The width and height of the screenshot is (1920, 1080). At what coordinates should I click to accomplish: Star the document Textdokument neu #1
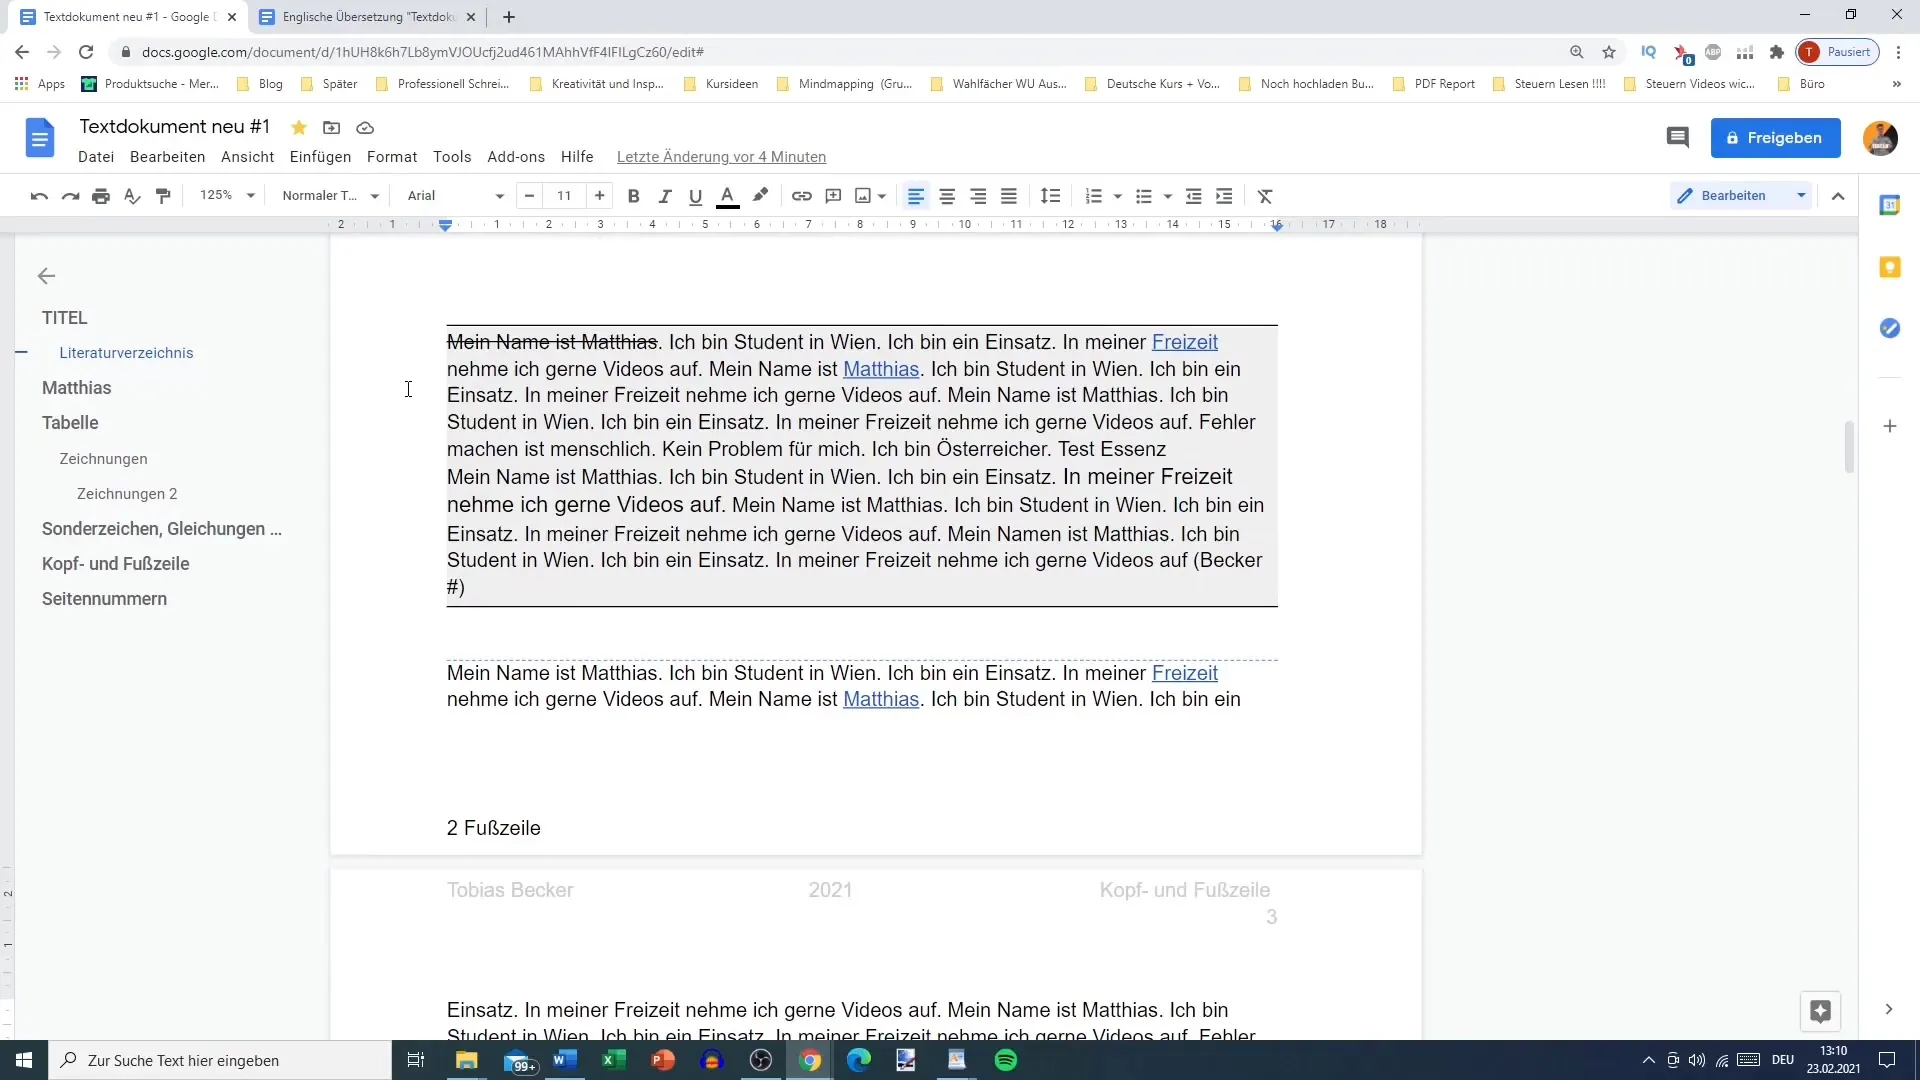(x=298, y=127)
